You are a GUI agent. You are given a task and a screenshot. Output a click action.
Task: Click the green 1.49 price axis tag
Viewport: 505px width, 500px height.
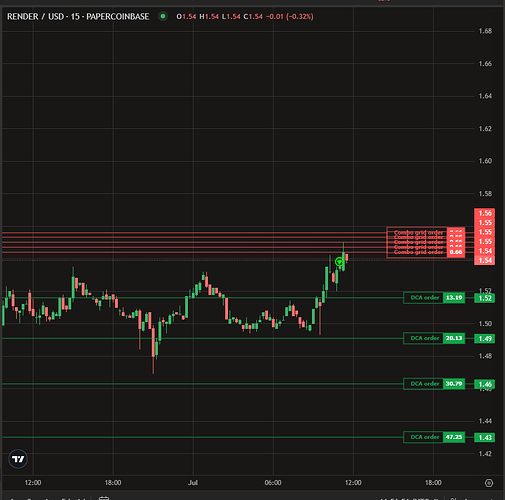click(x=484, y=339)
